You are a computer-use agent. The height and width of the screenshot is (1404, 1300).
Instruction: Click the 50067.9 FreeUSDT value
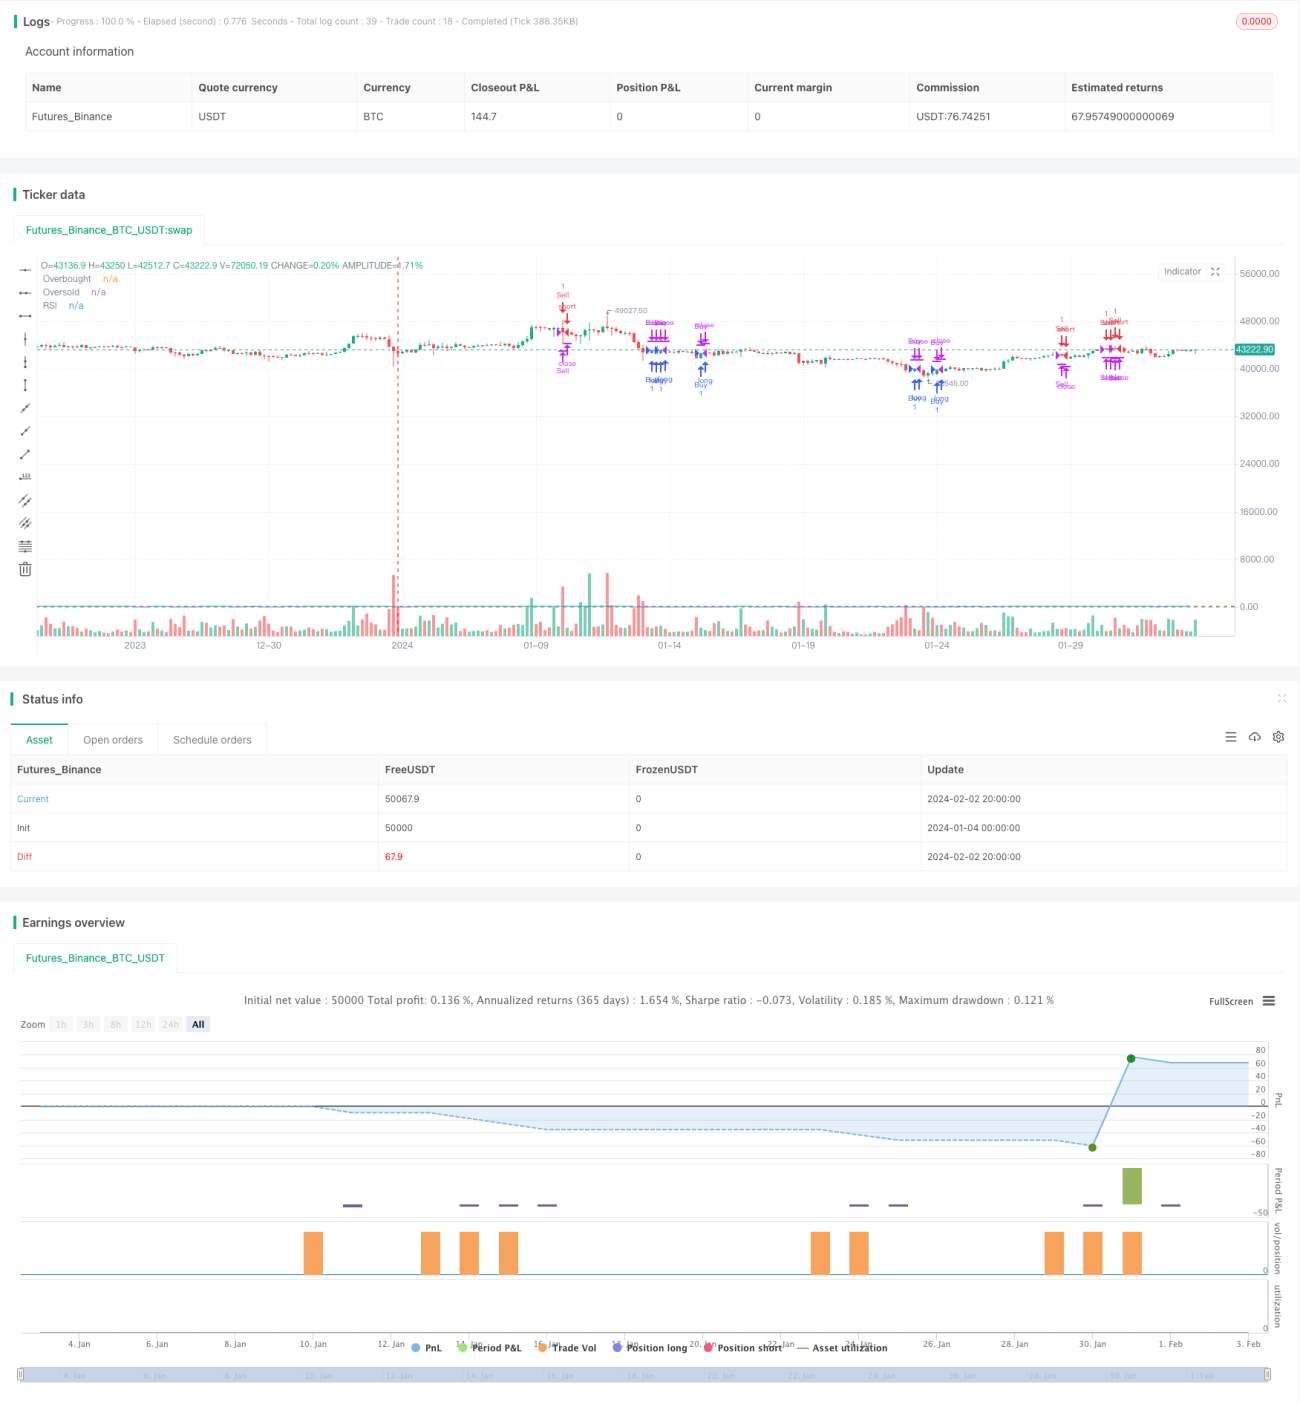402,799
